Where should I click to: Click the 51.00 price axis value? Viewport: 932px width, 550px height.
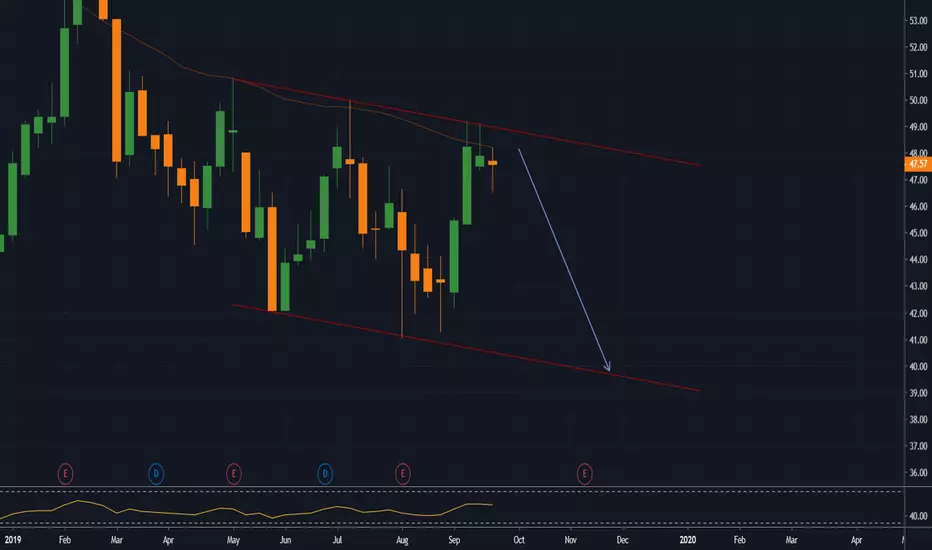(918, 74)
